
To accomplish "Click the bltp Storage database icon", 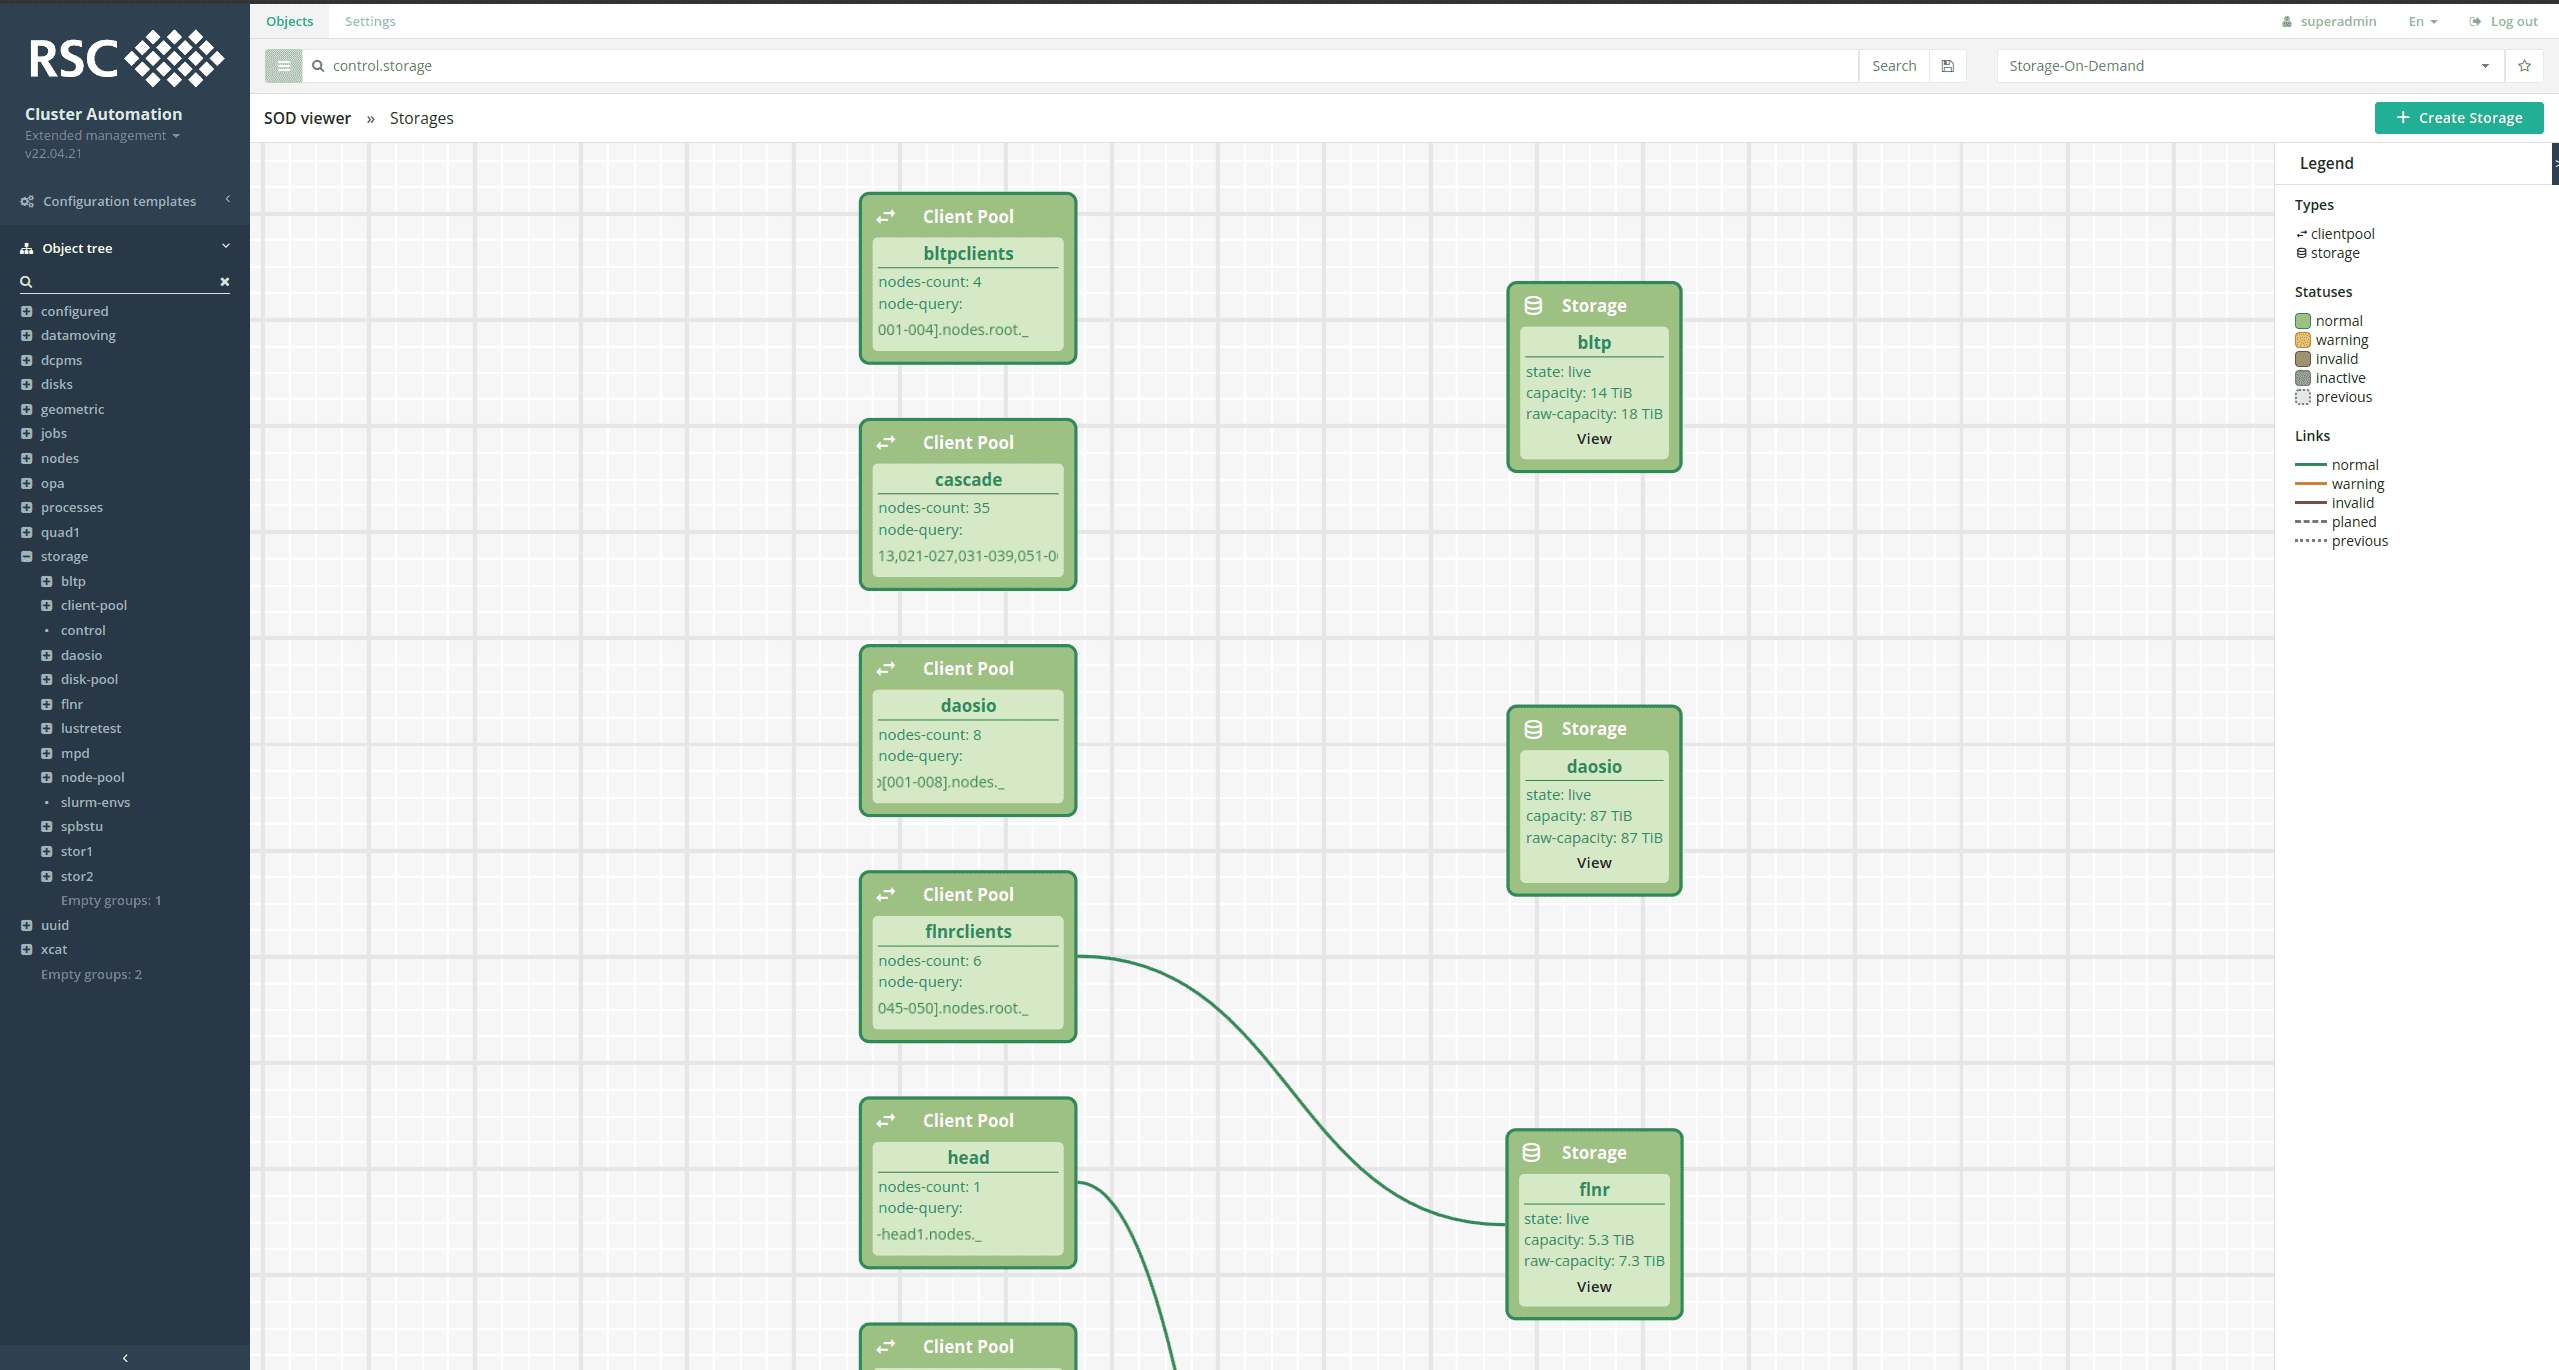I will [x=1533, y=305].
